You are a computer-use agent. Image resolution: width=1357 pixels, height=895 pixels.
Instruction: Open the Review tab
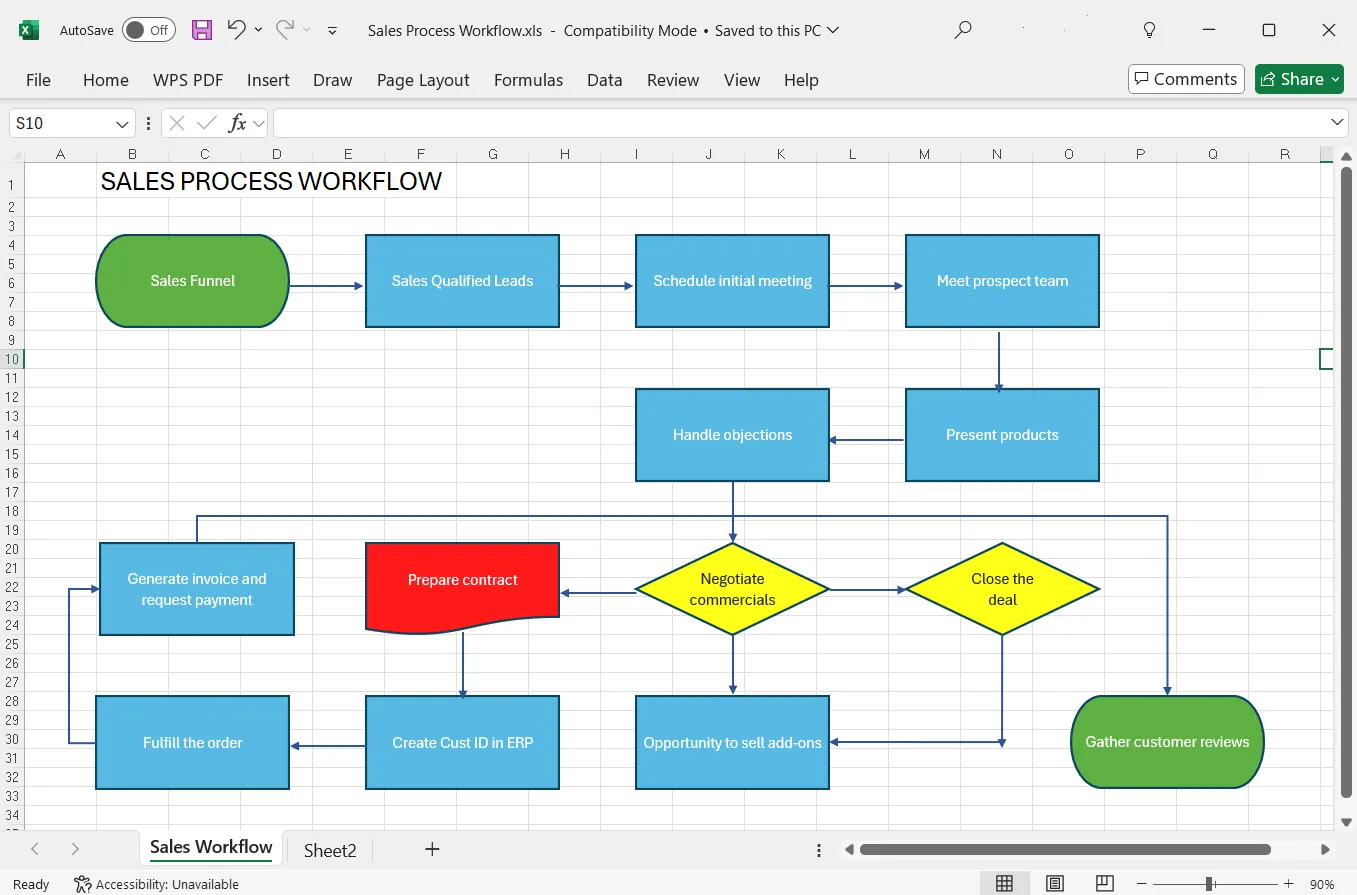pyautogui.click(x=673, y=80)
